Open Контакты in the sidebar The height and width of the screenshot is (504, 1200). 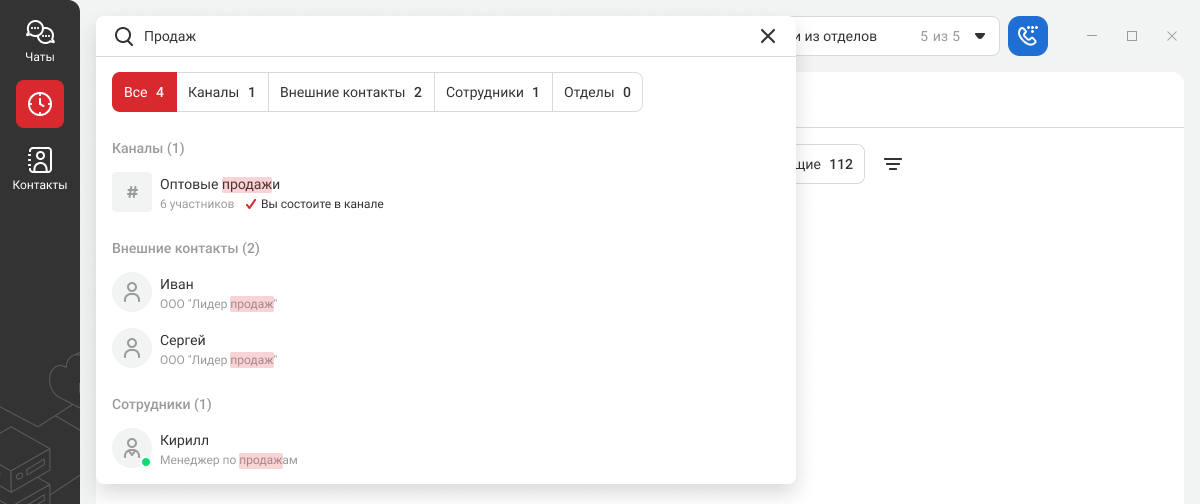click(40, 168)
